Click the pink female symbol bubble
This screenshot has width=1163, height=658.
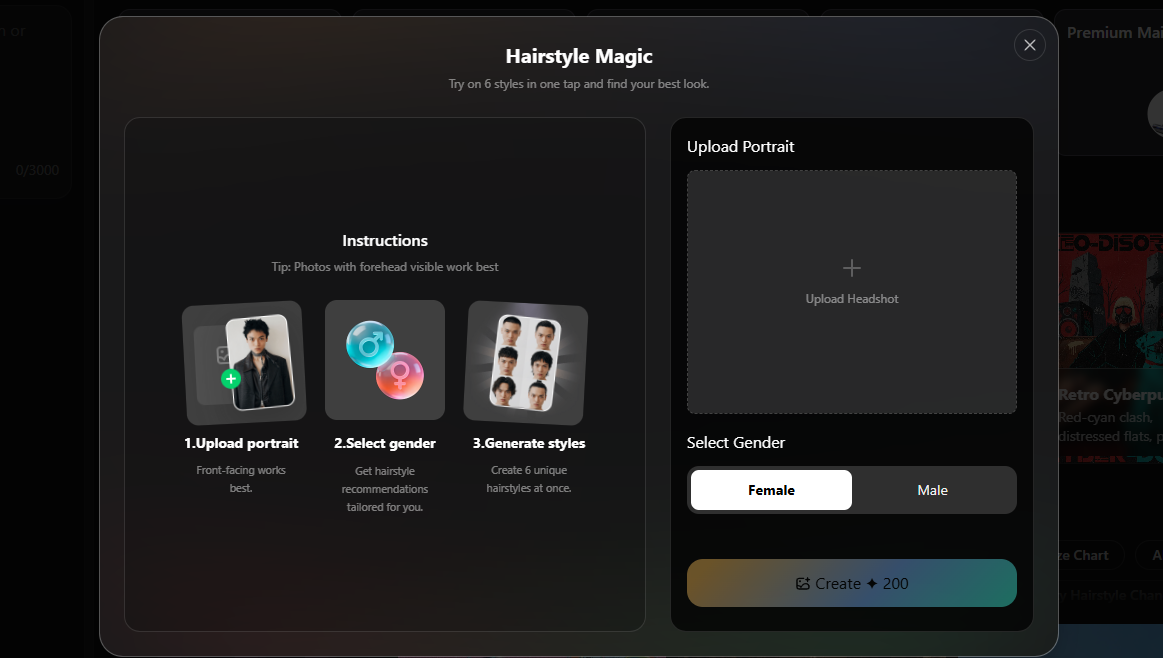(x=400, y=375)
